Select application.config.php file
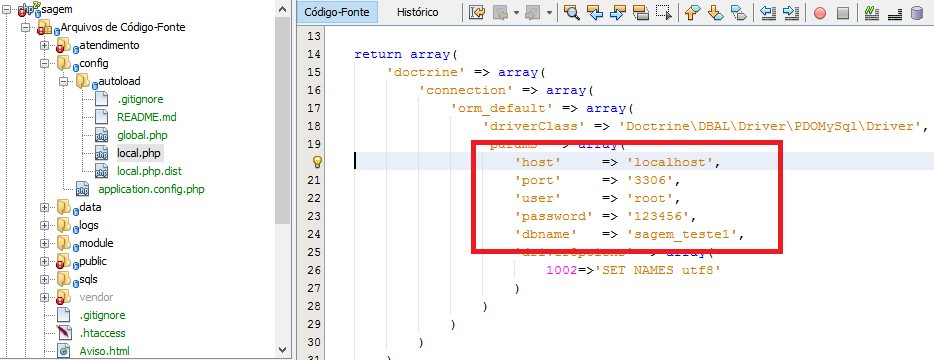The image size is (934, 360). pyautogui.click(x=151, y=190)
